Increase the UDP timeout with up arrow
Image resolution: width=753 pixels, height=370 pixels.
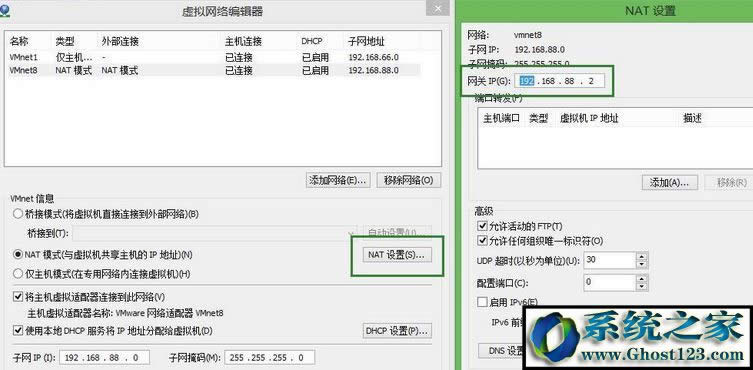pyautogui.click(x=642, y=256)
